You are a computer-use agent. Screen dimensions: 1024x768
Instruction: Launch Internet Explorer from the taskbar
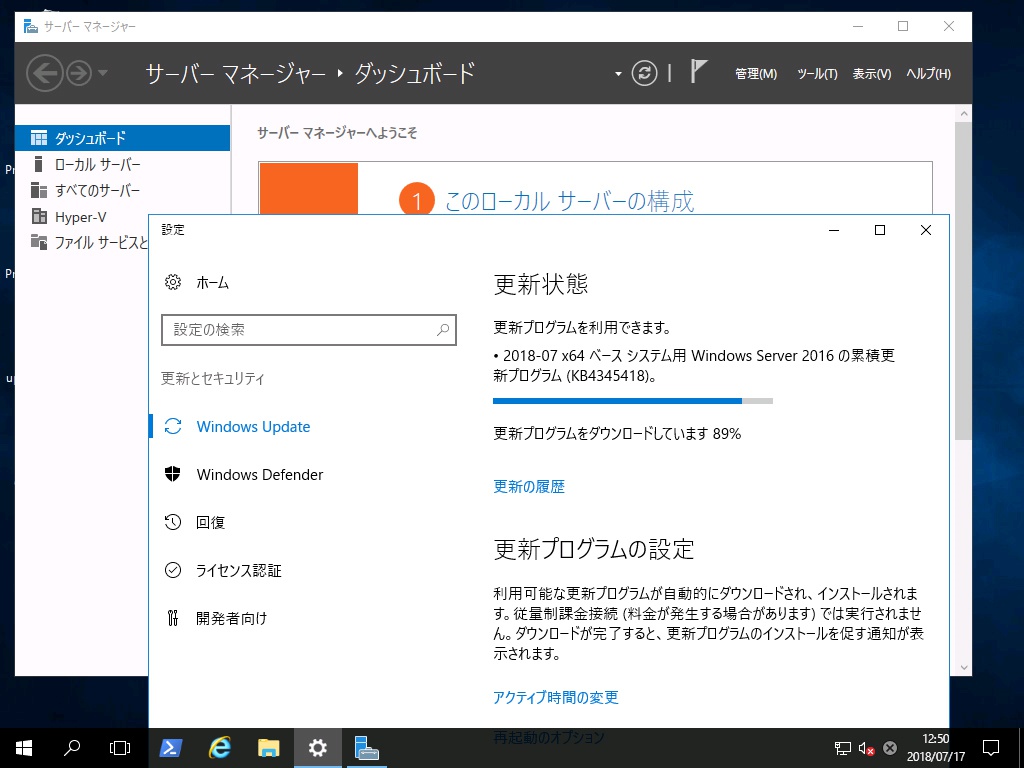point(219,748)
